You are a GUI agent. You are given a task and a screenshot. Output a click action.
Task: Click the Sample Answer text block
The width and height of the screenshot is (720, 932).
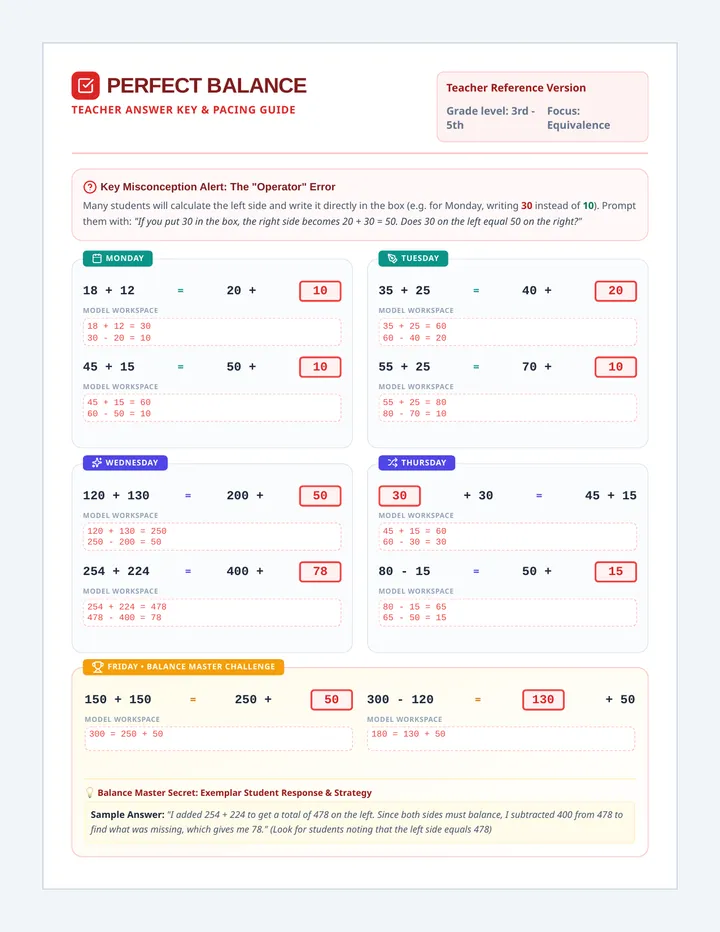[360, 822]
